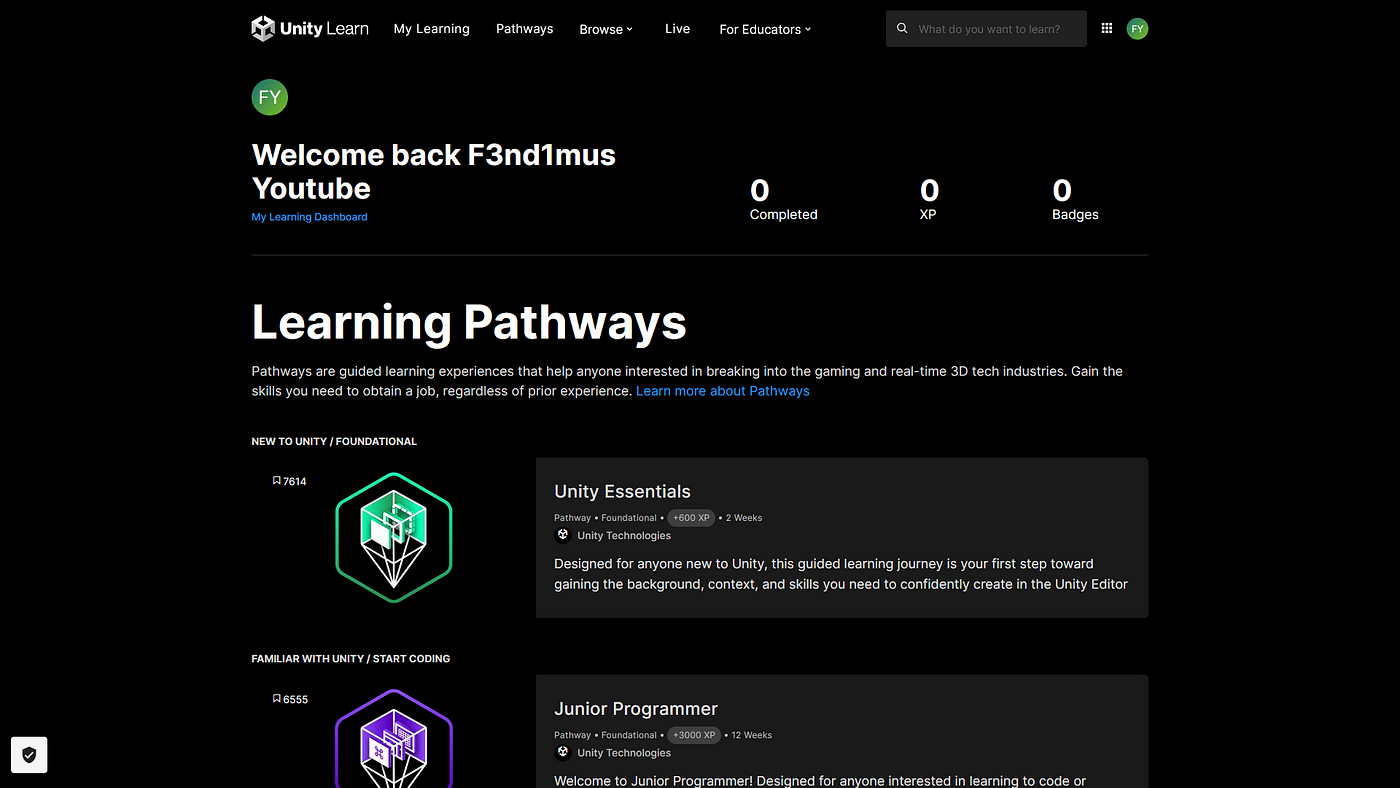Expand the Browse dropdown
The width and height of the screenshot is (1400, 788).
pyautogui.click(x=606, y=29)
